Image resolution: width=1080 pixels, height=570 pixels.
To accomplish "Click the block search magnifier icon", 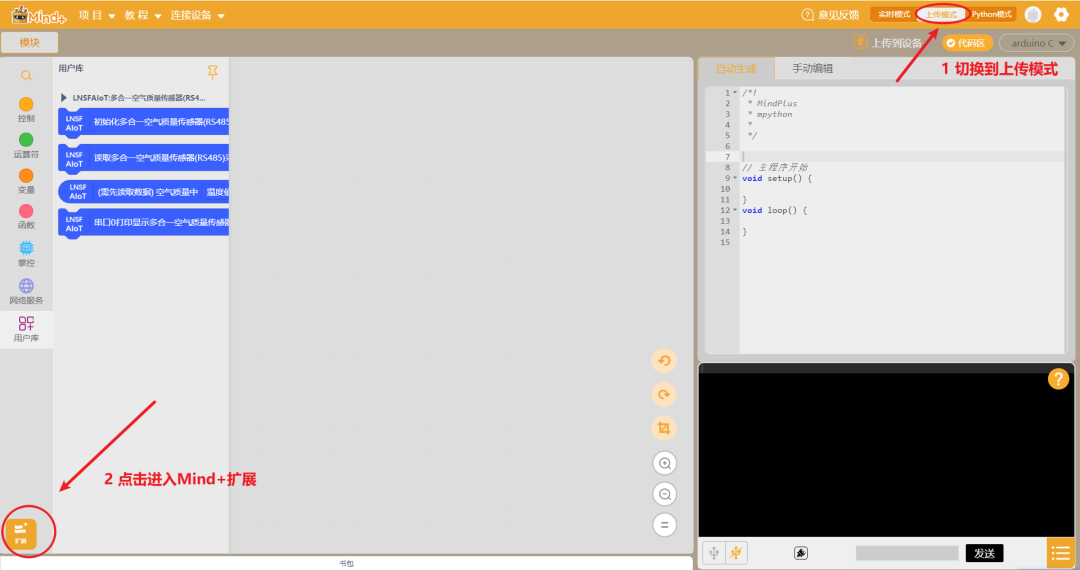I will point(26,76).
